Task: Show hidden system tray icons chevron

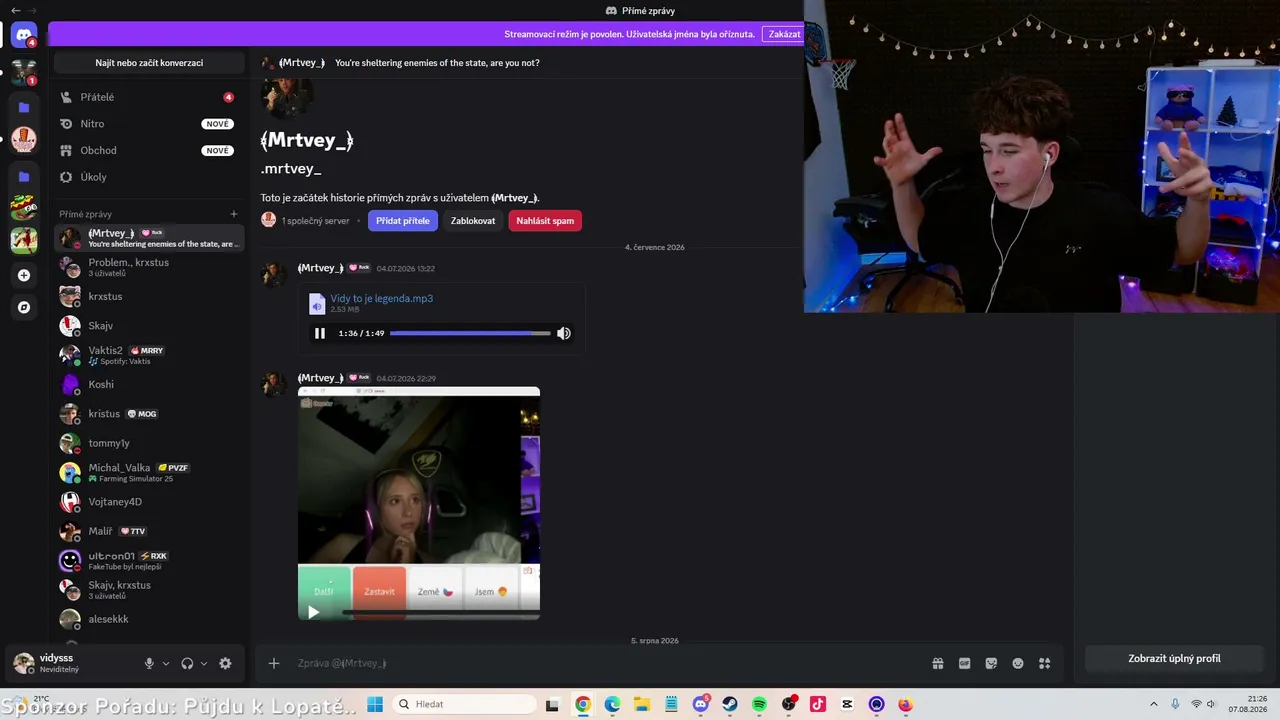Action: click(x=1153, y=704)
